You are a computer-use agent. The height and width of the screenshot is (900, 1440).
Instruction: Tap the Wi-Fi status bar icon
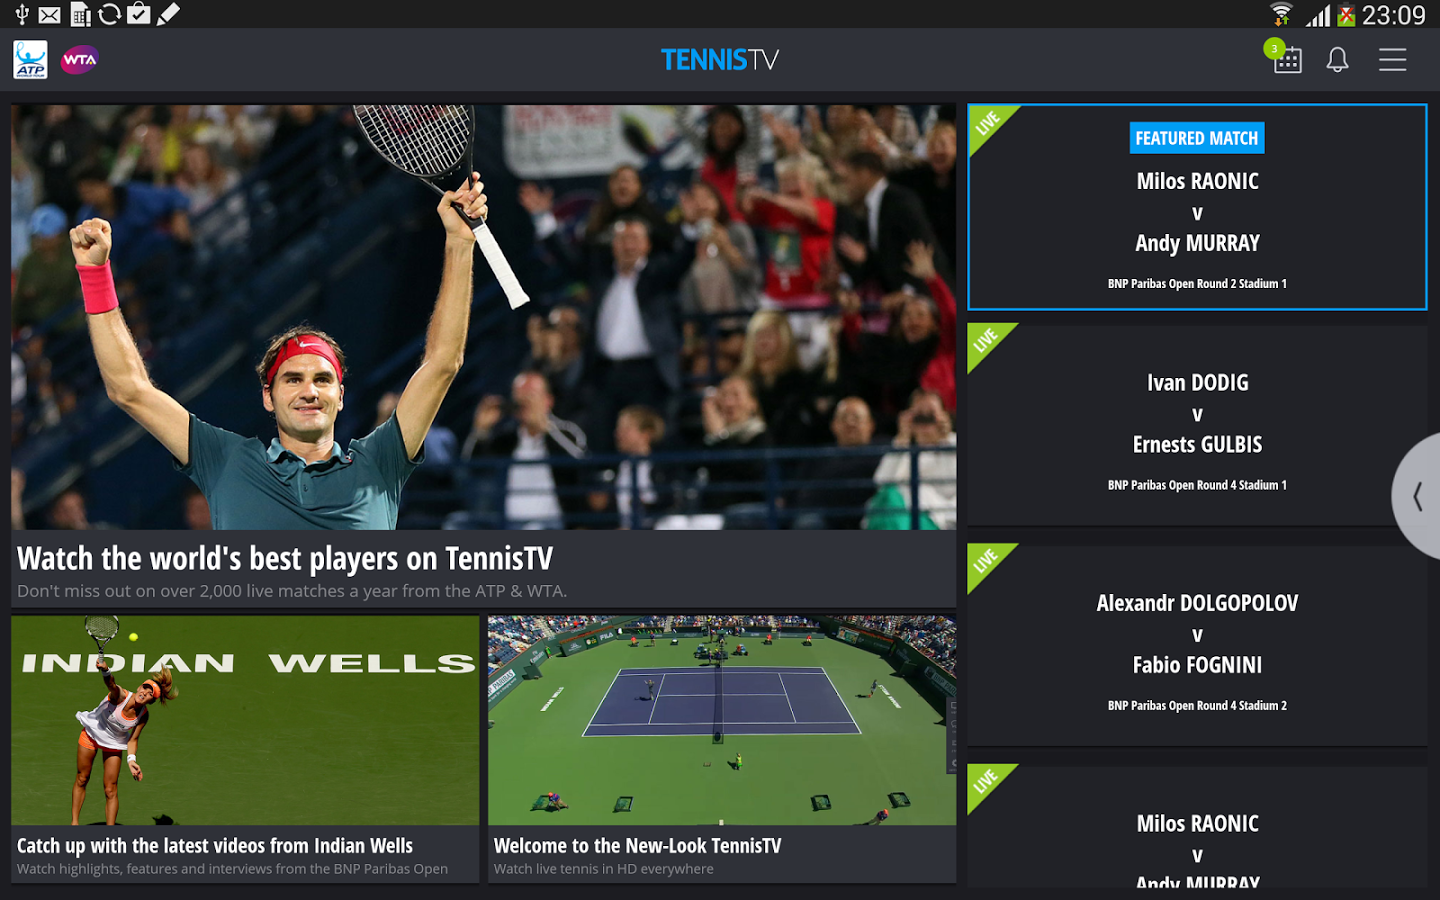pos(1281,15)
